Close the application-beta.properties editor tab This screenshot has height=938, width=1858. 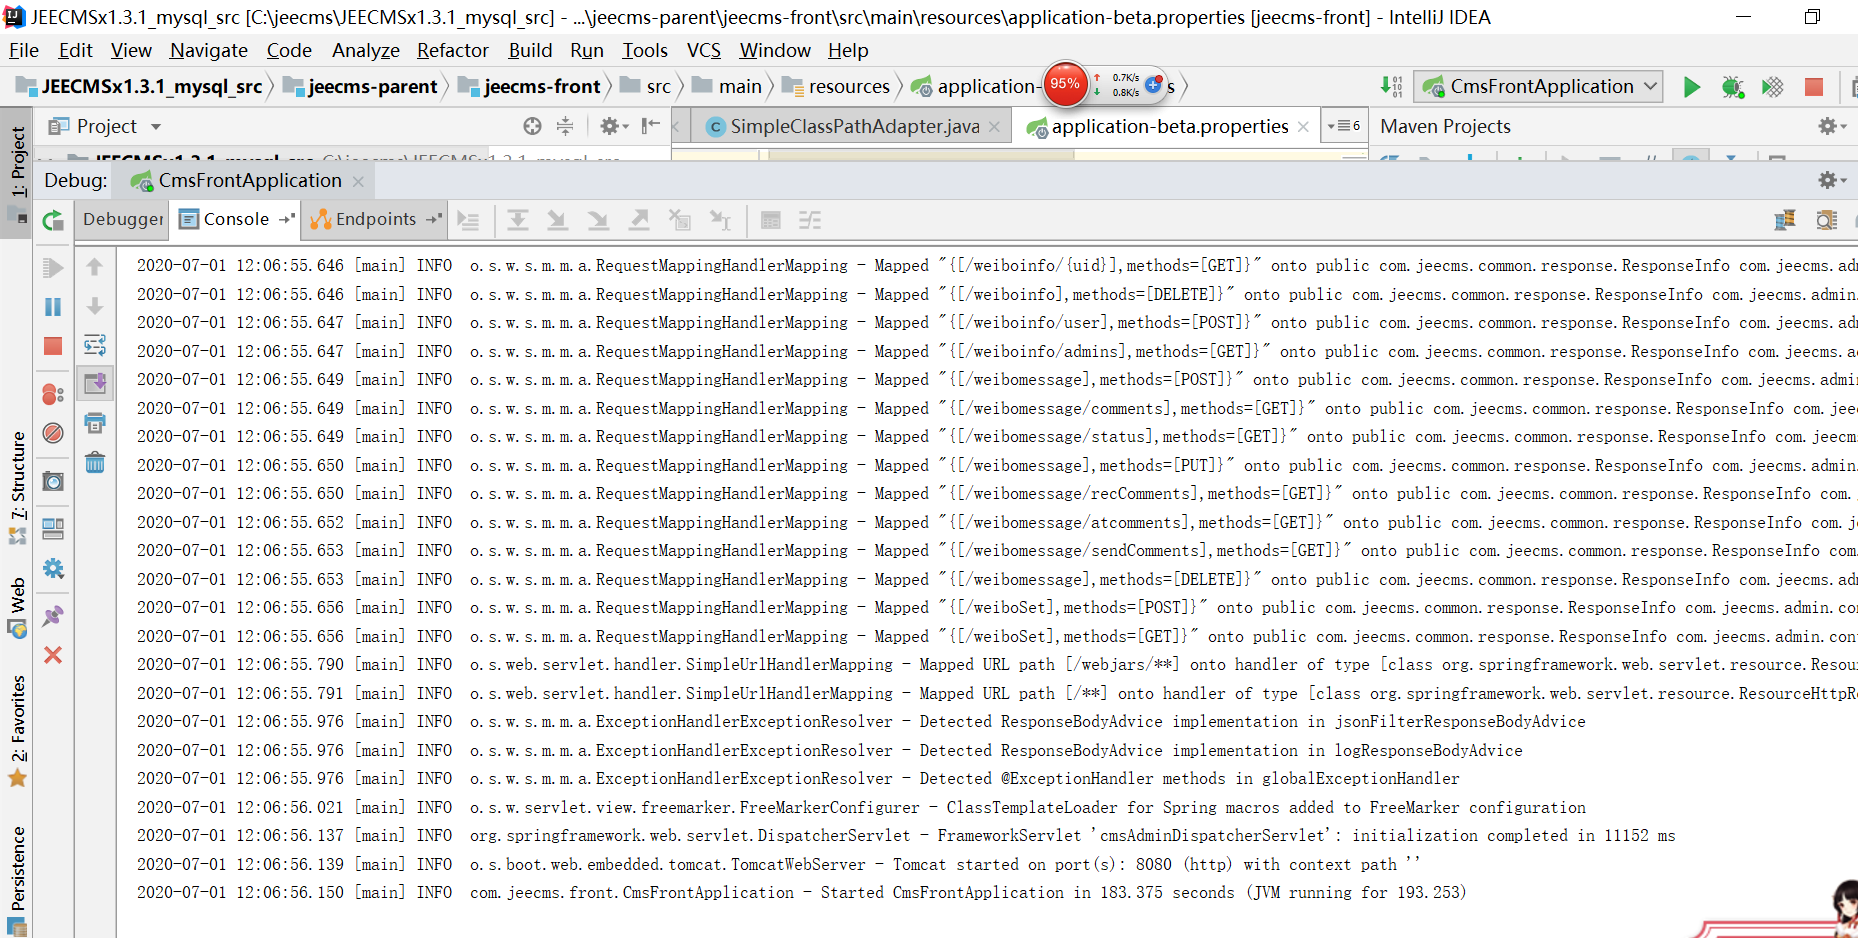1303,127
